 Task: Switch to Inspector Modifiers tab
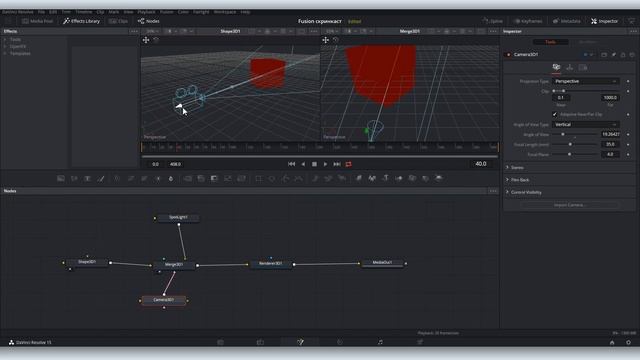[587, 42]
